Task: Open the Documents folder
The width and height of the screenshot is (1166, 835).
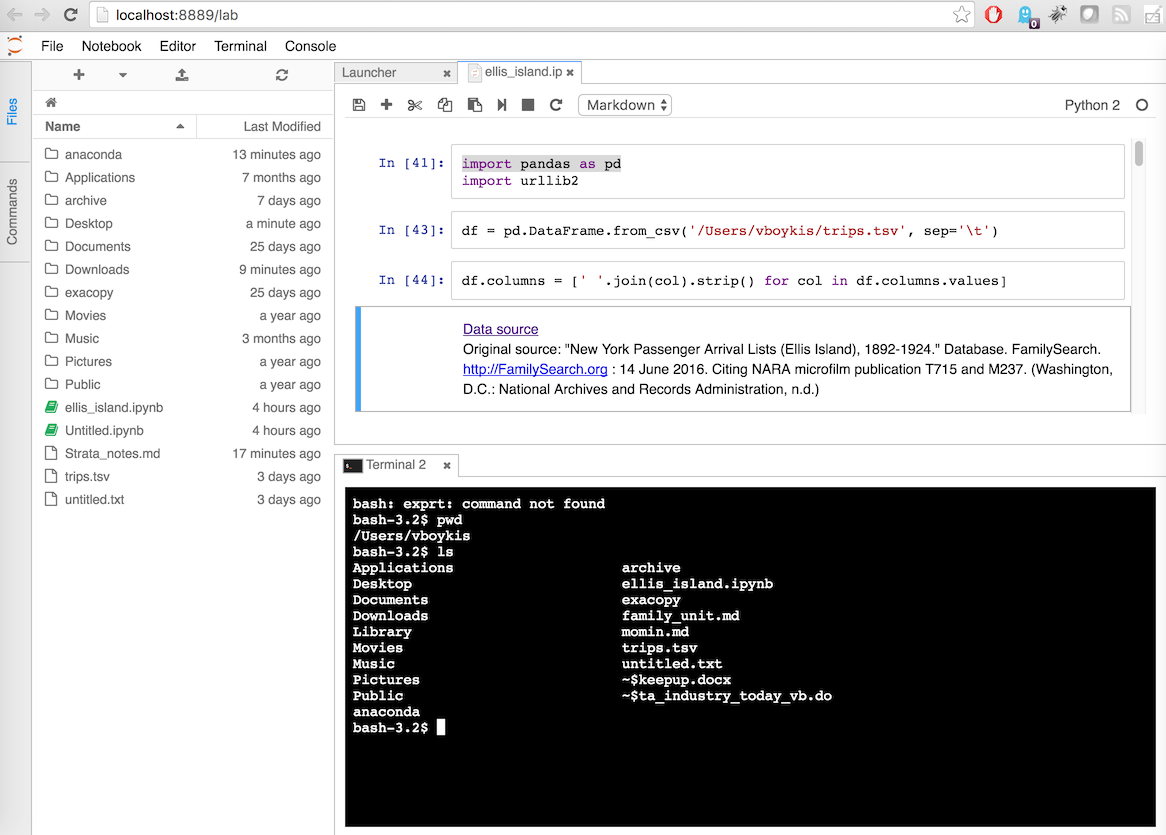Action: 183,246
